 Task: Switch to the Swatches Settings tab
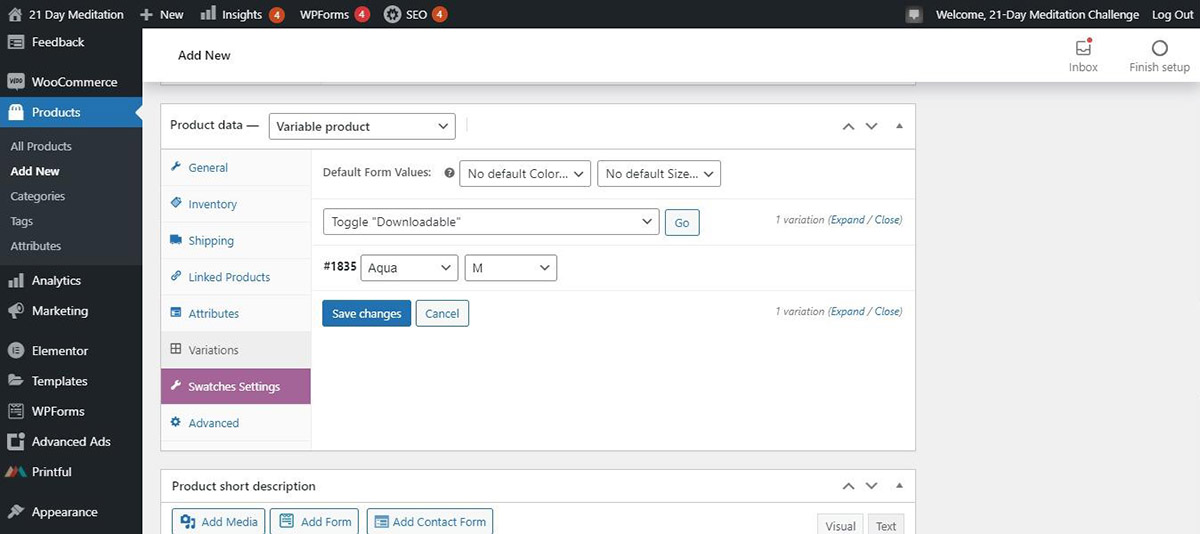click(x=236, y=387)
